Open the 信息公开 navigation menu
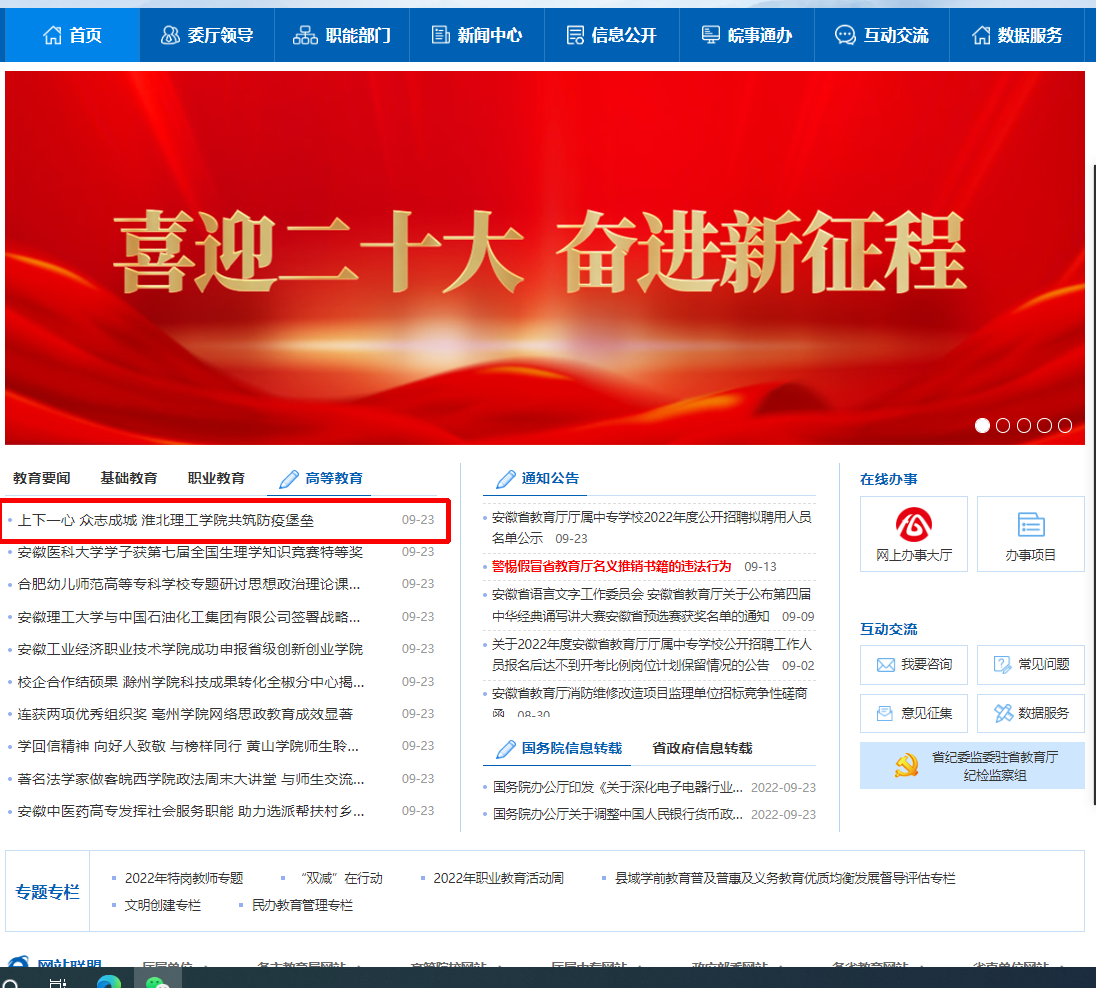Viewport: 1096px width, 988px height. tap(611, 35)
